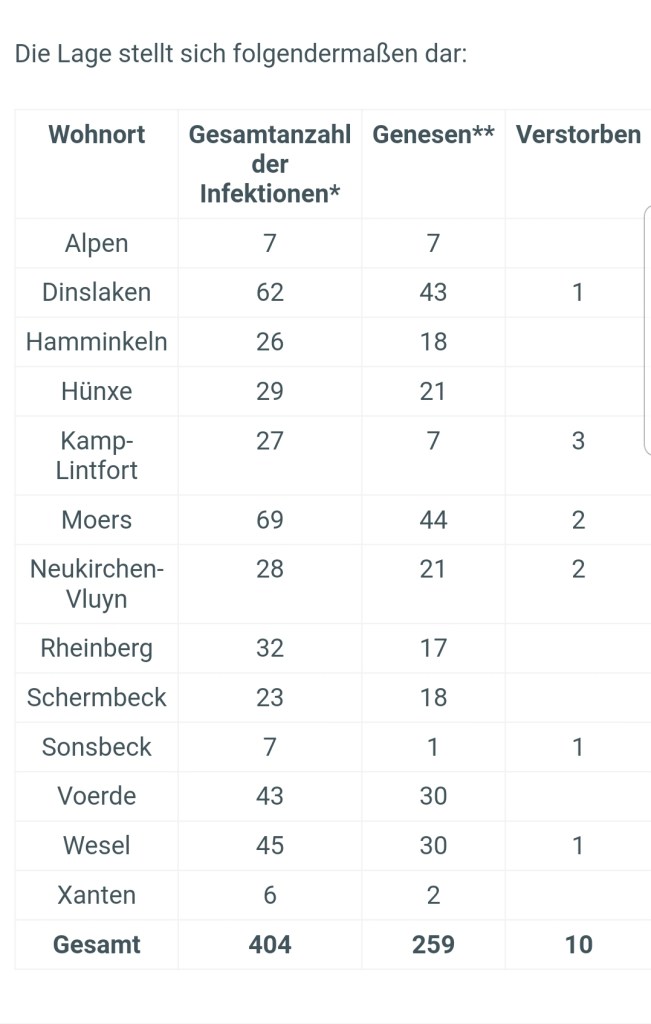Select the Hamminkeln row label
The width and height of the screenshot is (651, 1024).
tap(97, 341)
